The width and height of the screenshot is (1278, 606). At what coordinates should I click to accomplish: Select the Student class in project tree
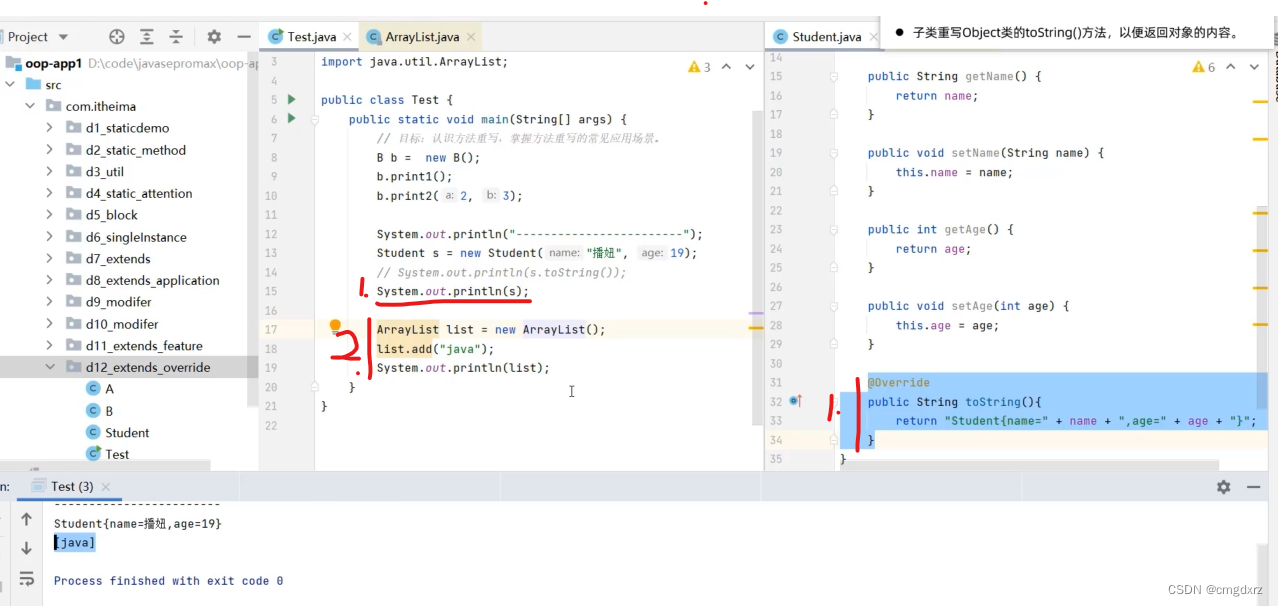(x=126, y=432)
